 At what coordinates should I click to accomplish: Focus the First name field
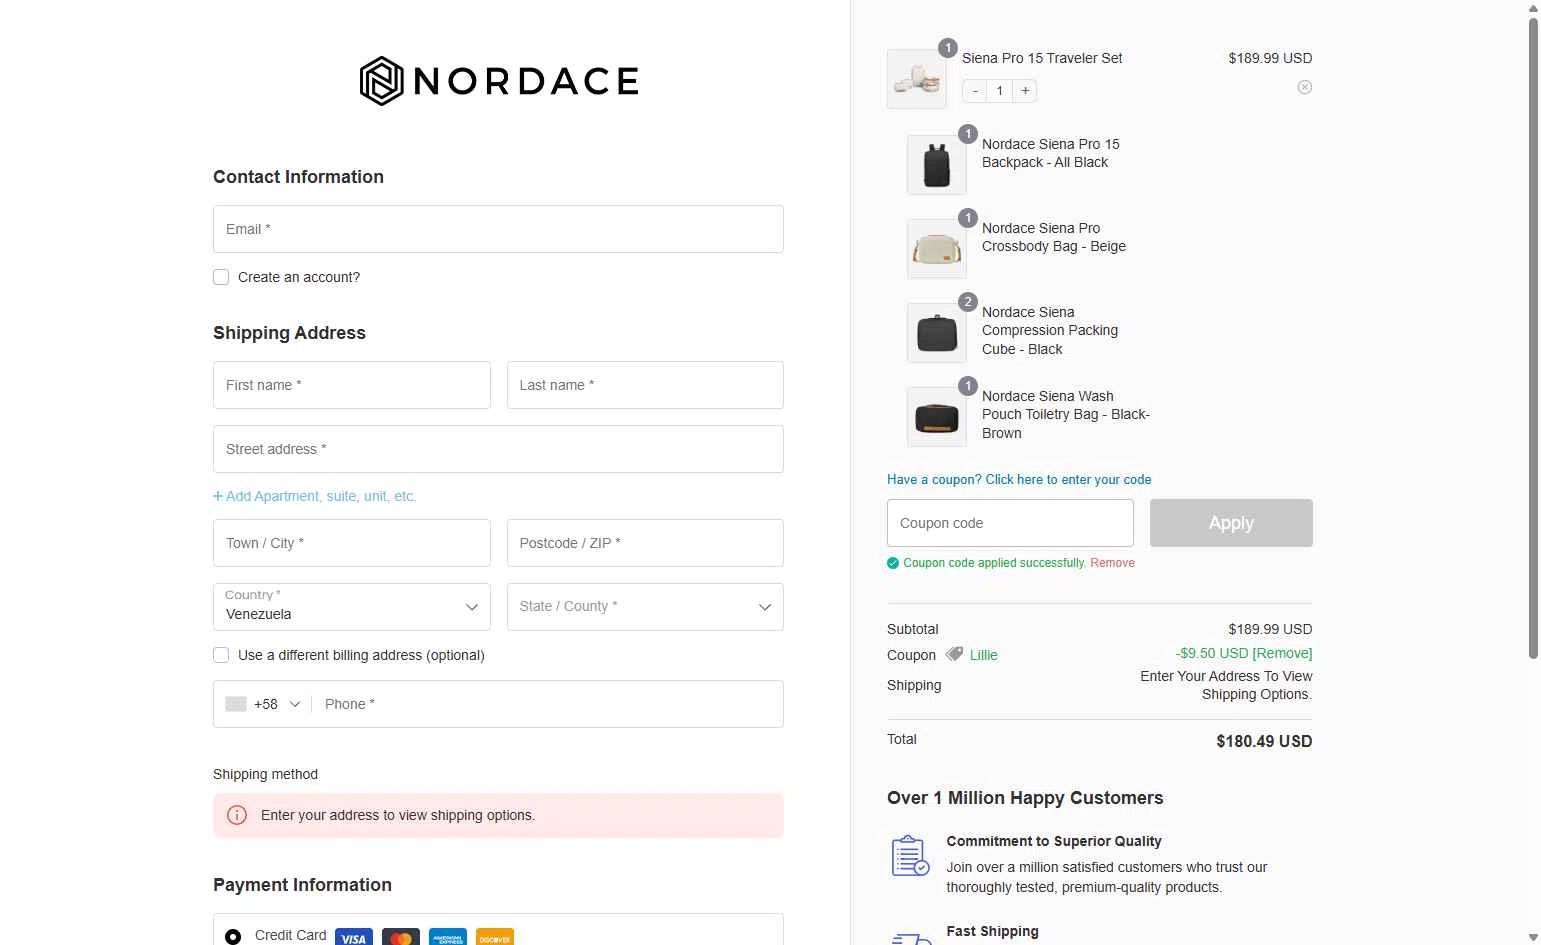click(352, 385)
